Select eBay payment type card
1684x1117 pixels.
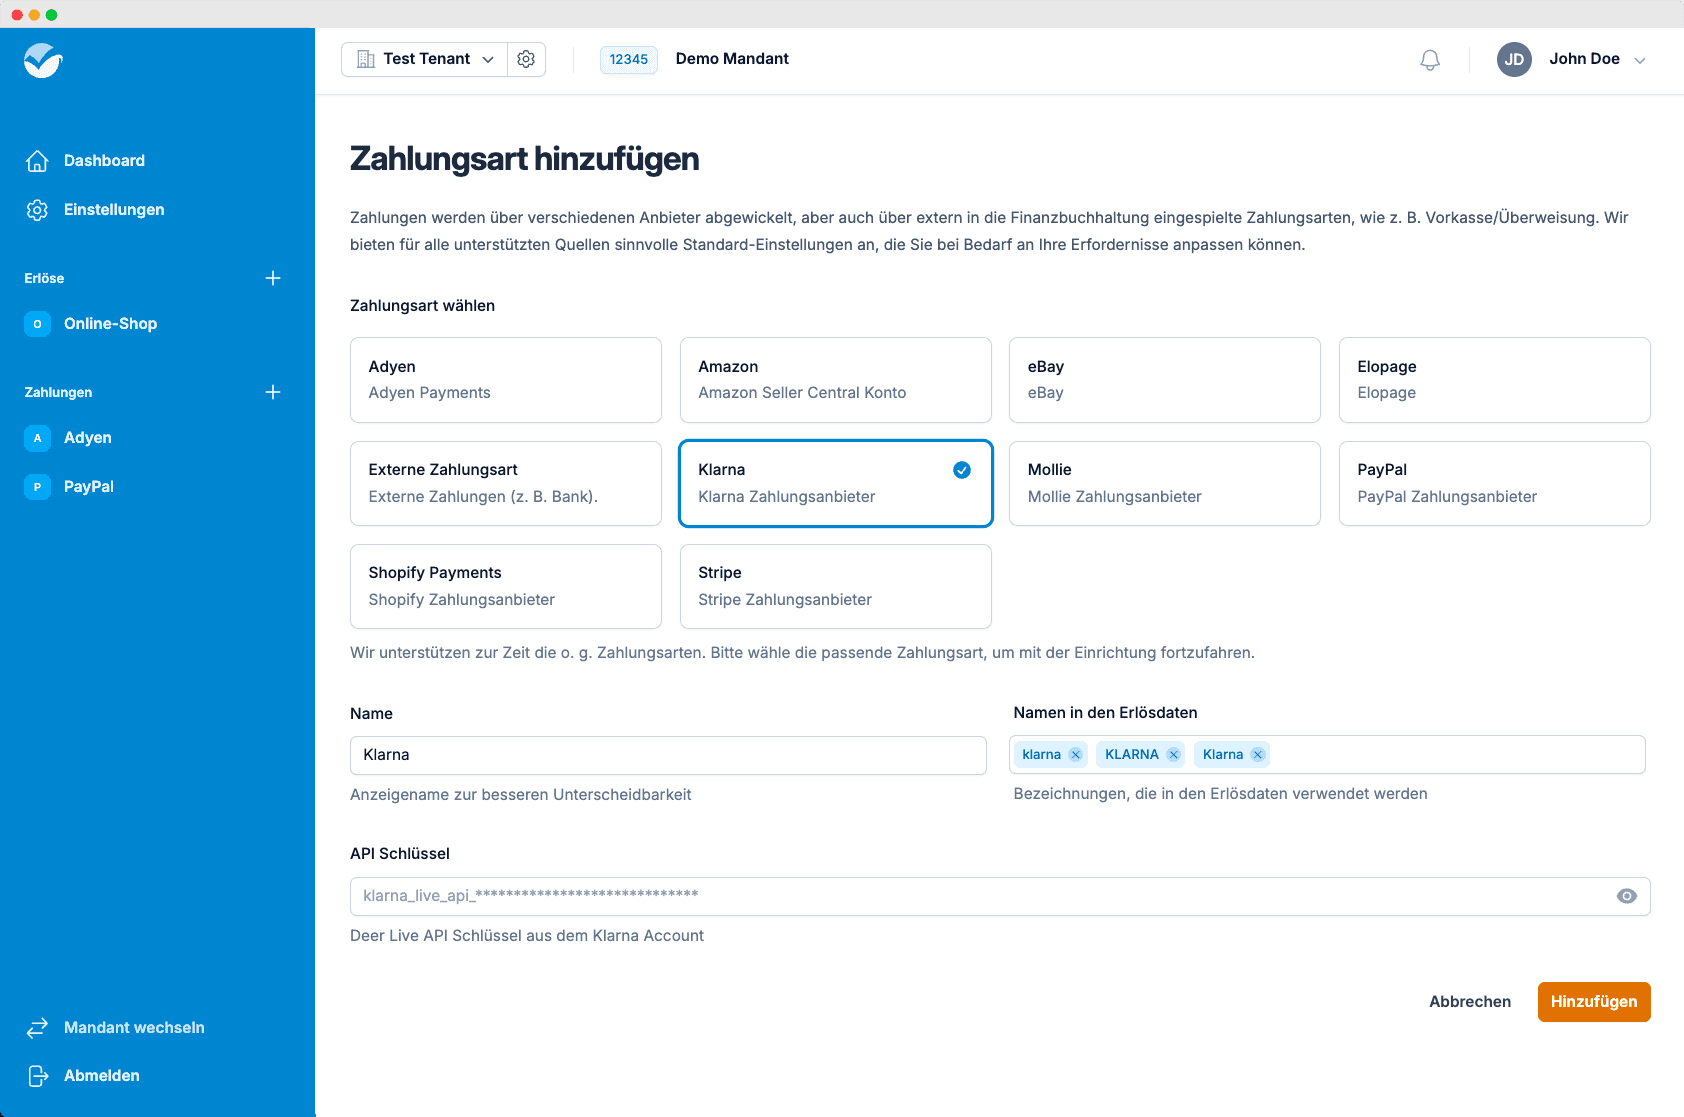click(1165, 380)
